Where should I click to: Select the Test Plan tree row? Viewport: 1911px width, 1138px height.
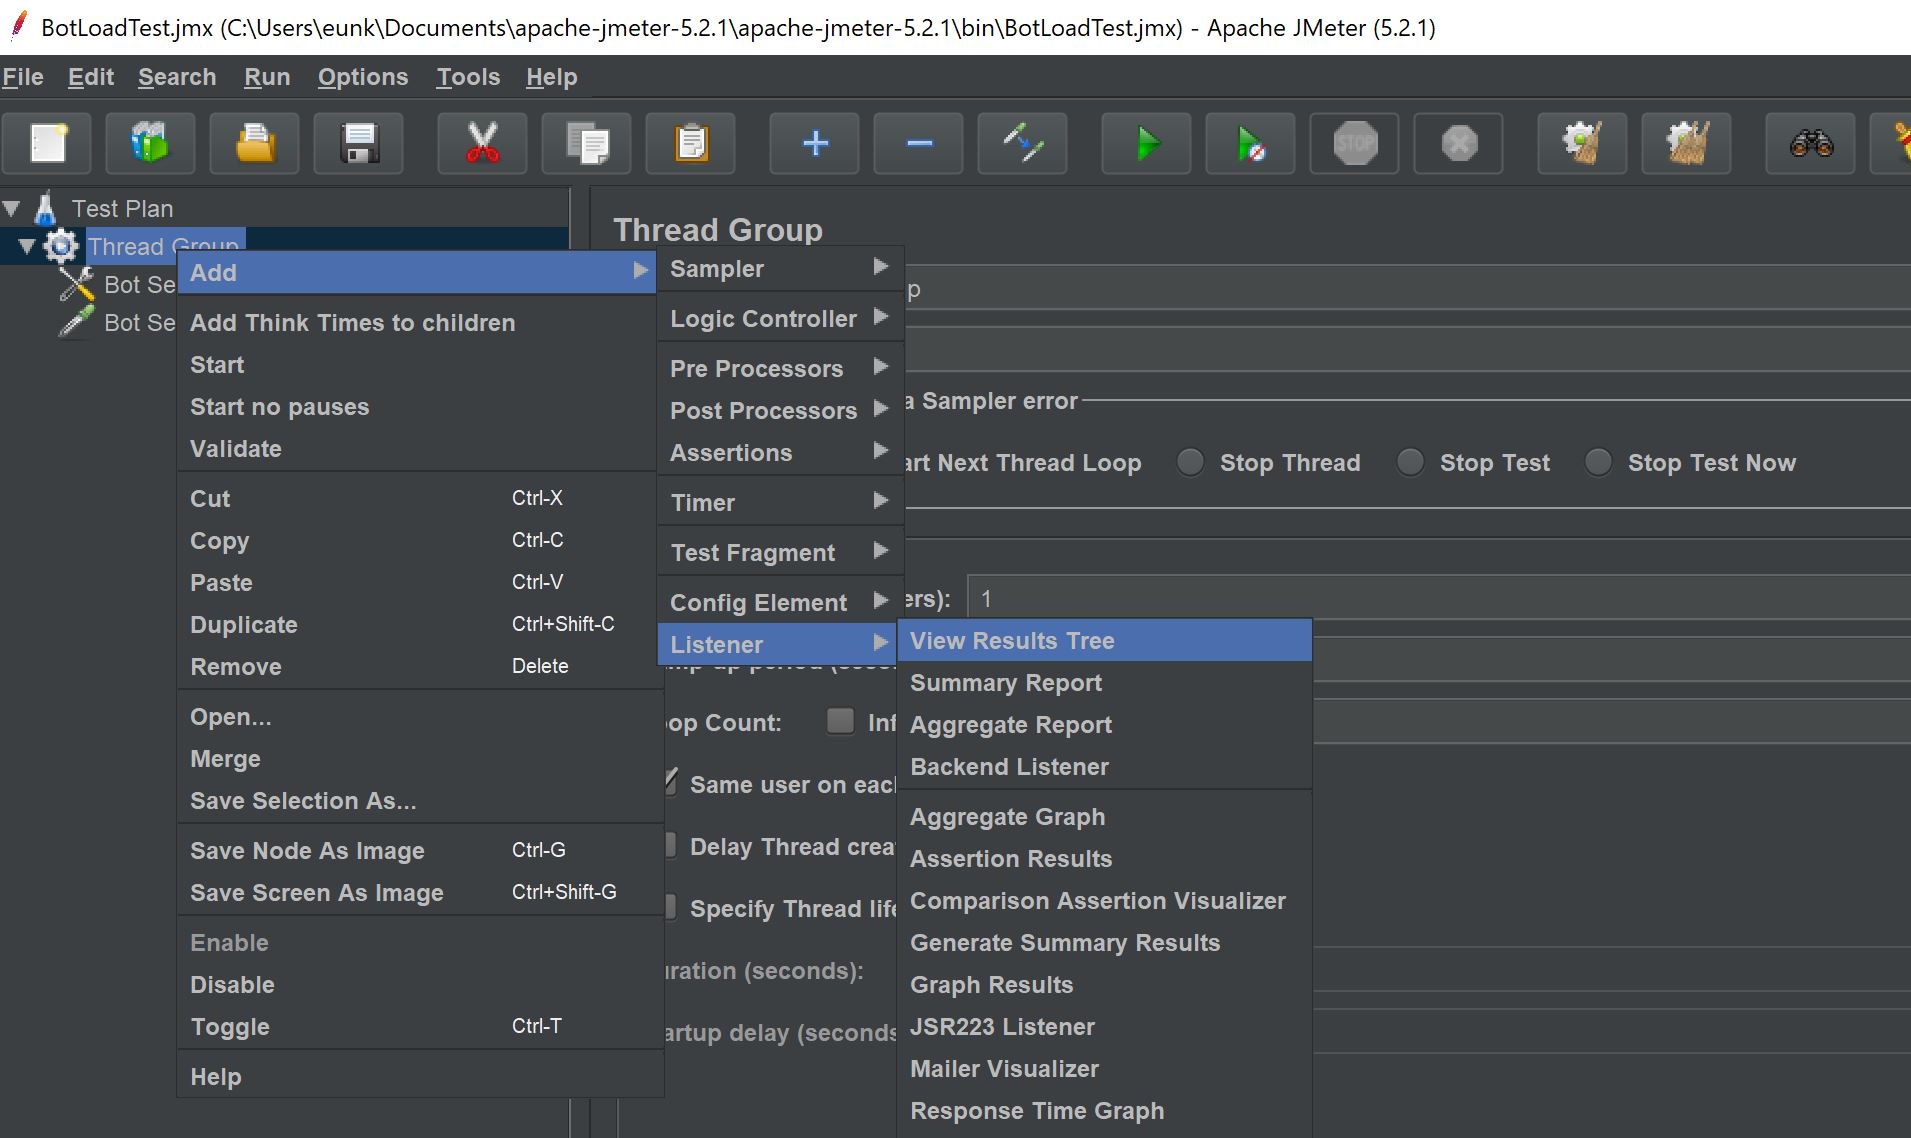pyautogui.click(x=122, y=208)
